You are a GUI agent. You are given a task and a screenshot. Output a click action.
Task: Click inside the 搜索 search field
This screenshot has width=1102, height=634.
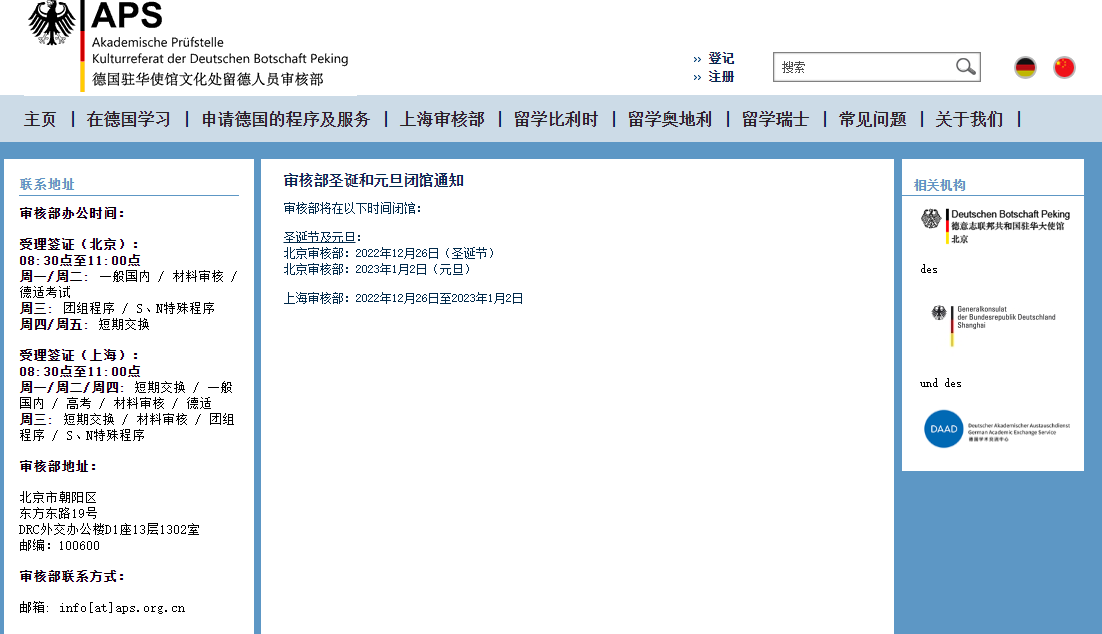pyautogui.click(x=863, y=68)
